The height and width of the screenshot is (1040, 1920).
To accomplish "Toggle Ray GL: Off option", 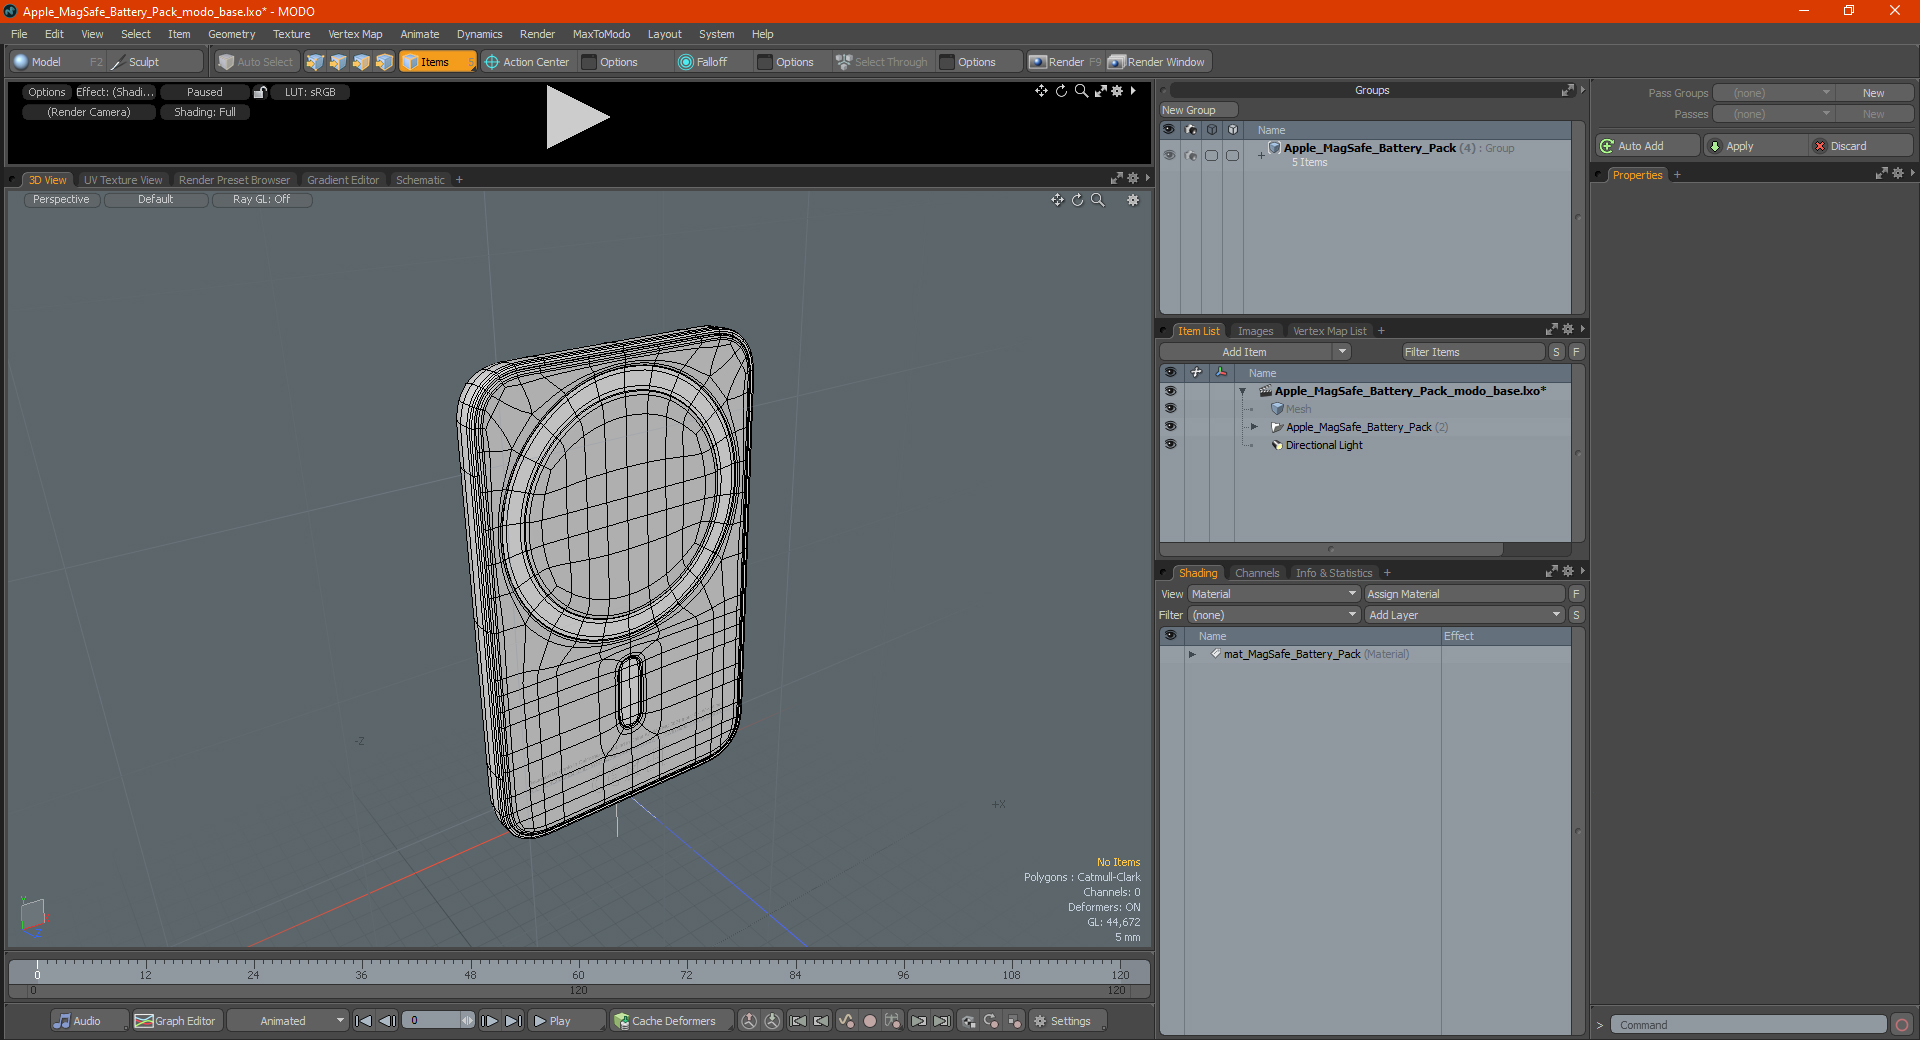I will pyautogui.click(x=262, y=200).
